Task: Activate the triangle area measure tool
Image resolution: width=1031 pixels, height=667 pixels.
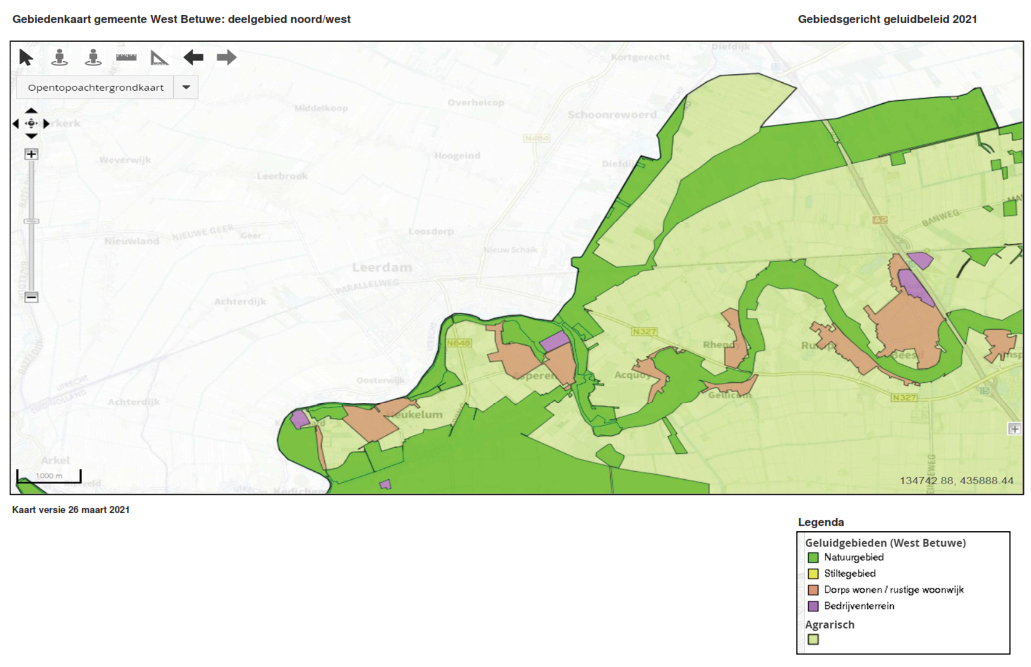Action: tap(159, 58)
